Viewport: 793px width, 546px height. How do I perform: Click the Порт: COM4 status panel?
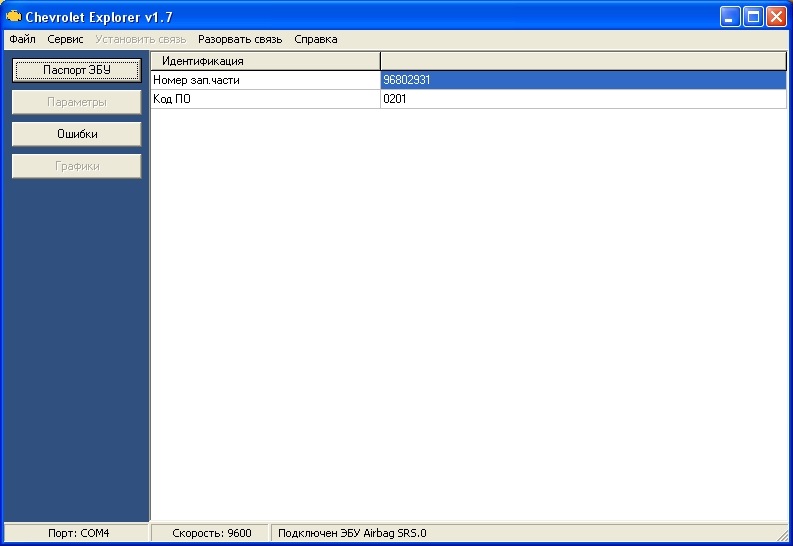click(76, 533)
